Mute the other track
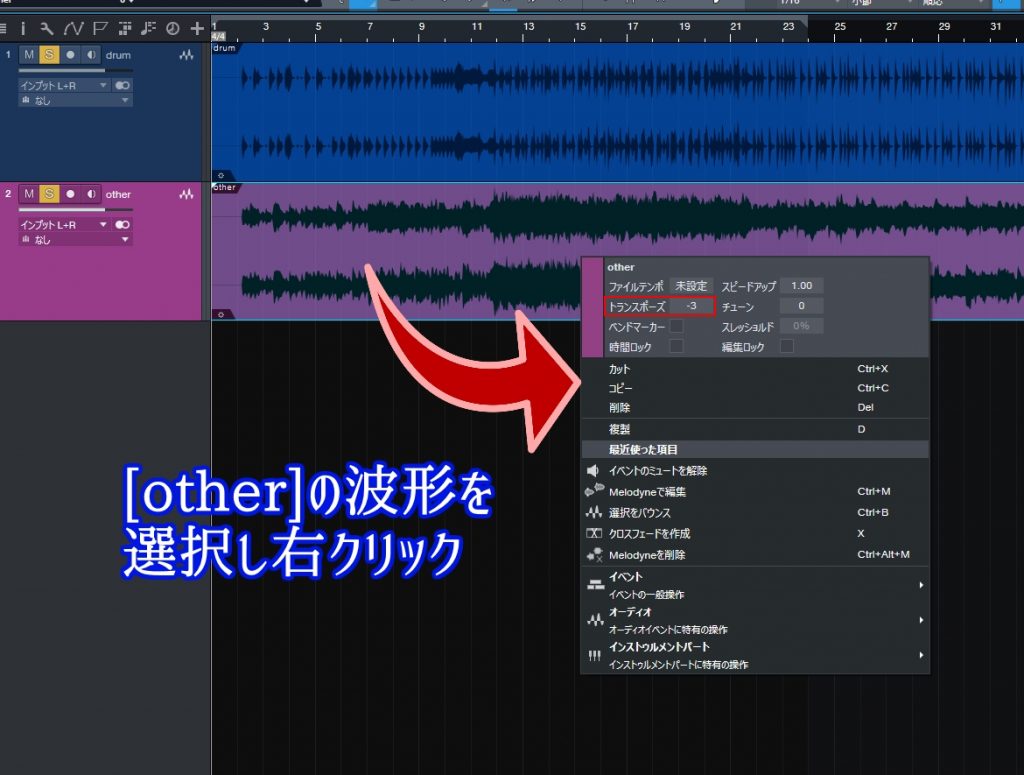The image size is (1024, 775). click(x=28, y=194)
